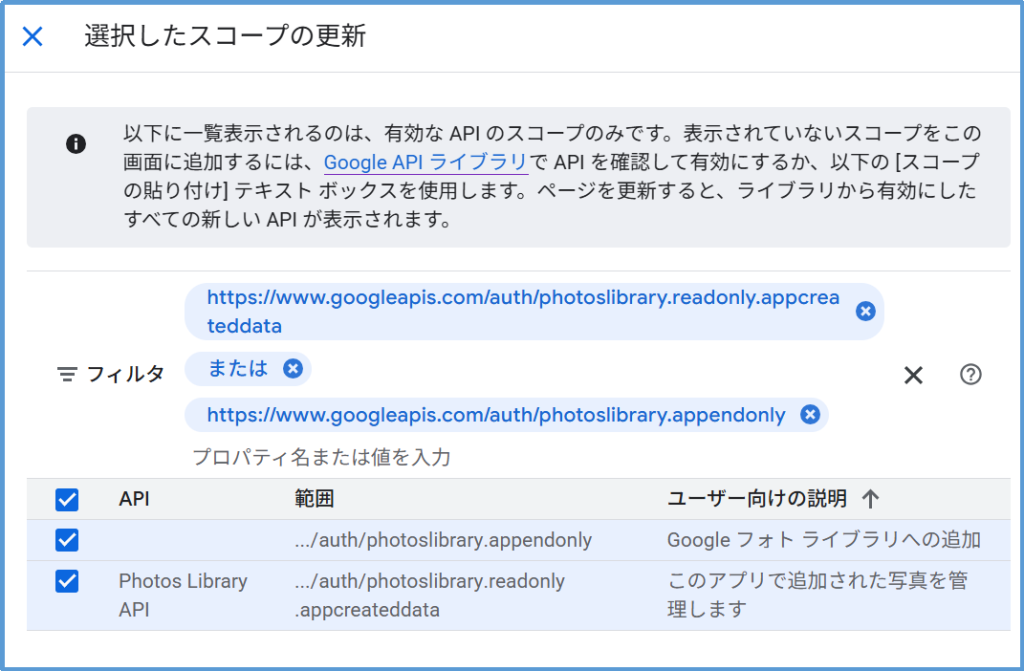Screen dimensions: 1024x671
Task: Click the API column header
Action: [134, 499]
